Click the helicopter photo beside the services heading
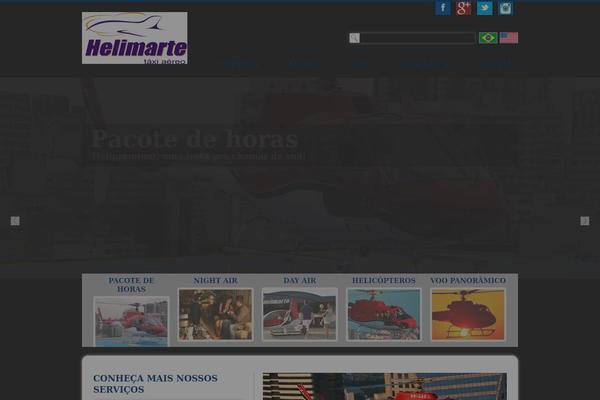This screenshot has height=400, width=600. pyautogui.click(x=385, y=387)
